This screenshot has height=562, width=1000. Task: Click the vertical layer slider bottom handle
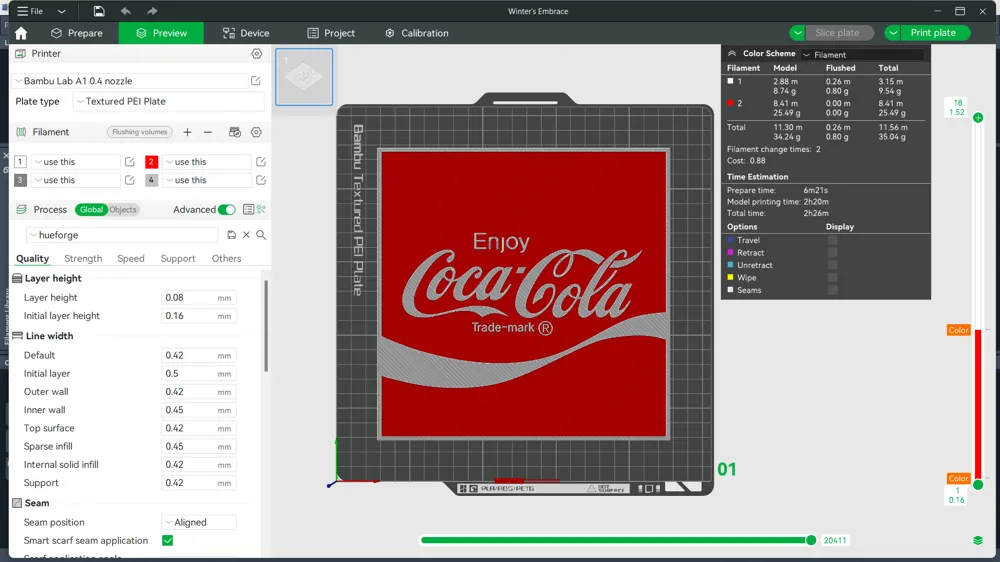(978, 485)
